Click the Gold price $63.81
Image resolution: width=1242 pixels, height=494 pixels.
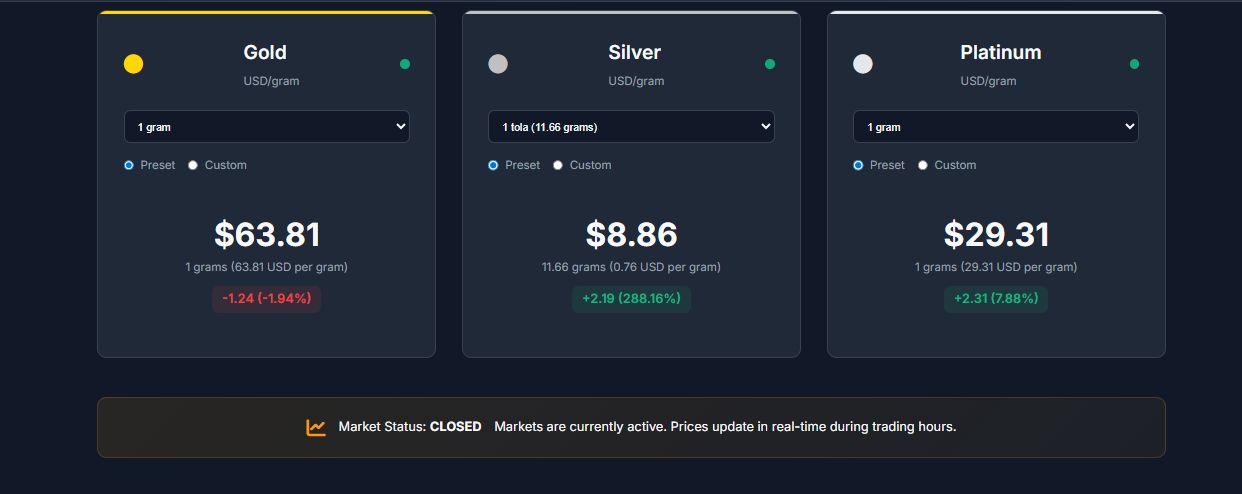pos(267,234)
